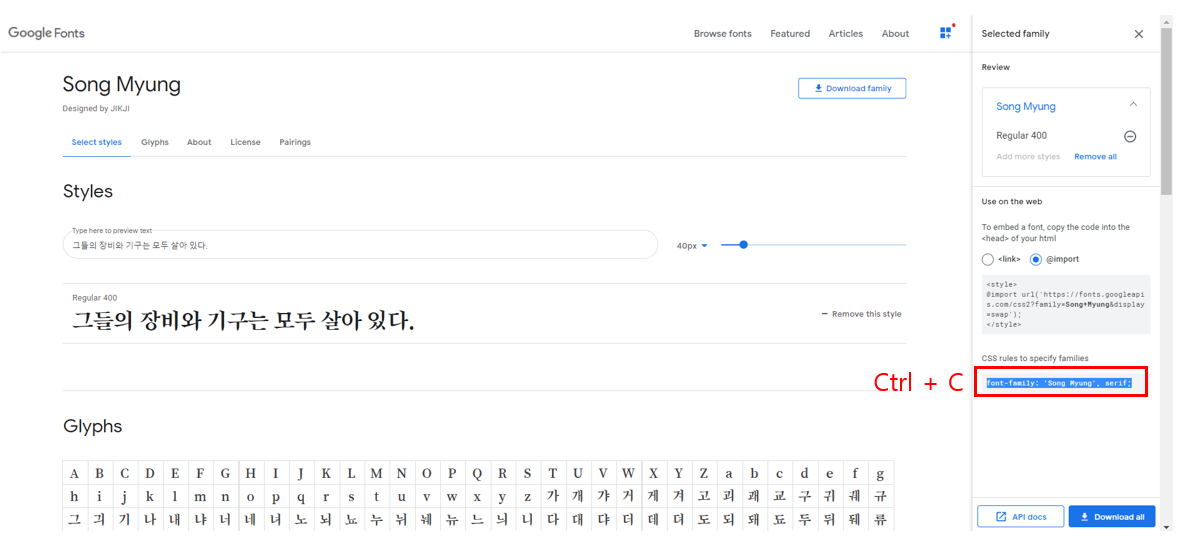The height and width of the screenshot is (553, 1182).
Task: Open API docs button
Action: pyautogui.click(x=1020, y=517)
